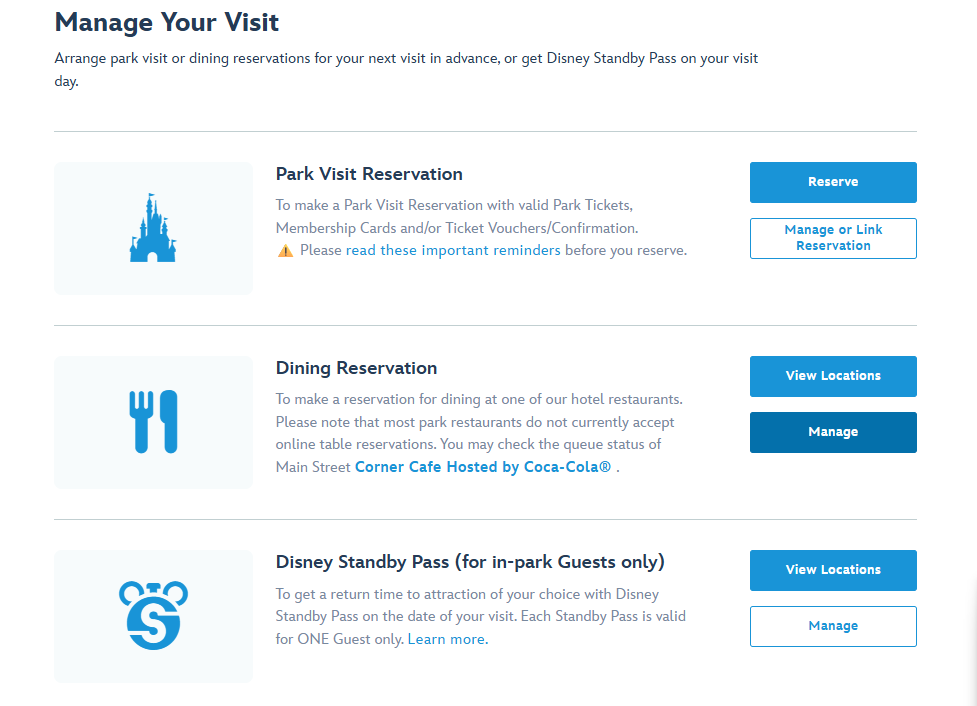
Task: Follow the Corner Cafe Hosted by Coca-Cola link
Action: coord(483,467)
